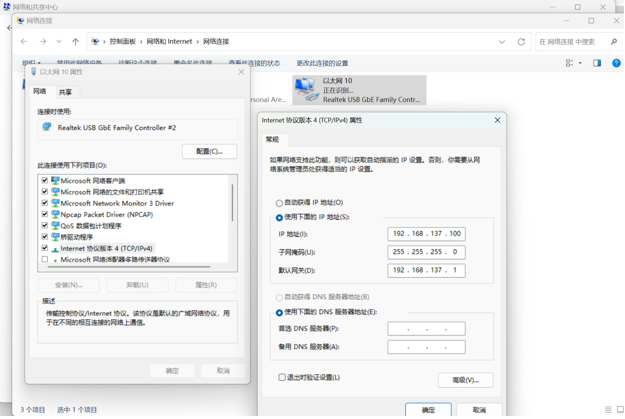
Task: Click 控制面板 in the breadcrumb path
Action: [122, 41]
